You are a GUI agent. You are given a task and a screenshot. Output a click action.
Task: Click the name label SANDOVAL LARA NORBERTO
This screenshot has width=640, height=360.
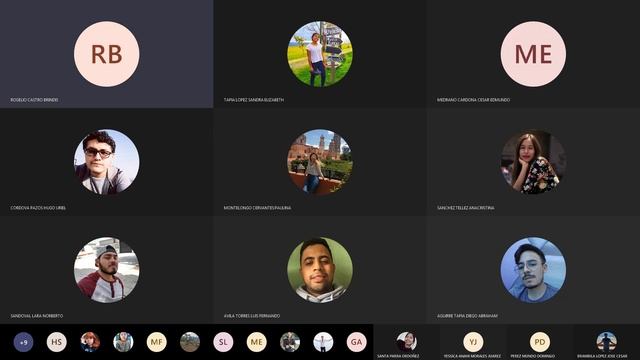tap(37, 316)
